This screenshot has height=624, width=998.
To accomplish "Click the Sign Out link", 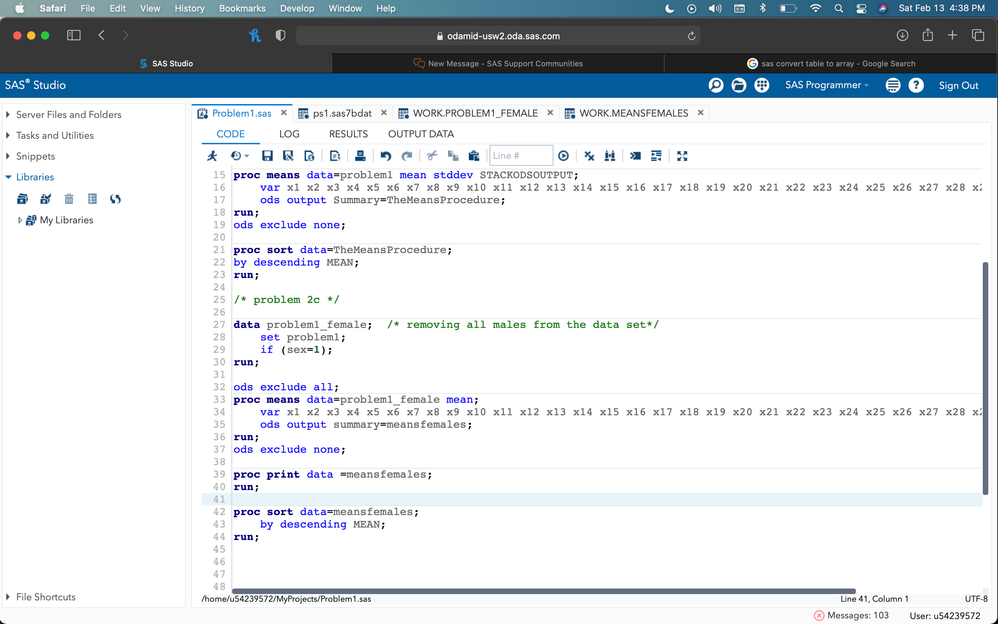I will click(x=958, y=86).
